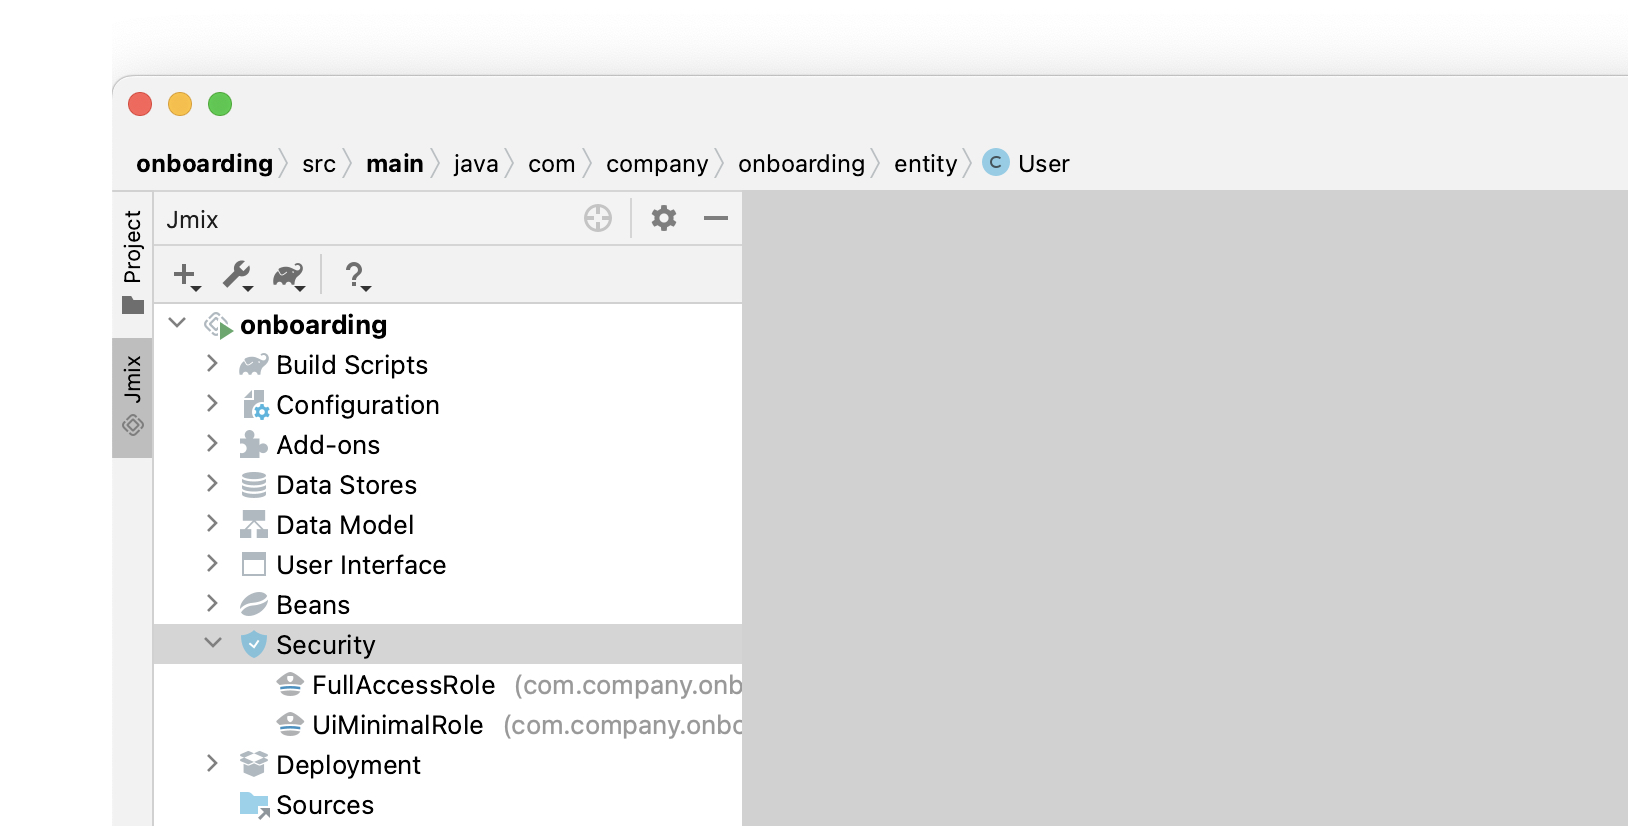Select the Deployment label
The height and width of the screenshot is (826, 1628).
point(348,765)
